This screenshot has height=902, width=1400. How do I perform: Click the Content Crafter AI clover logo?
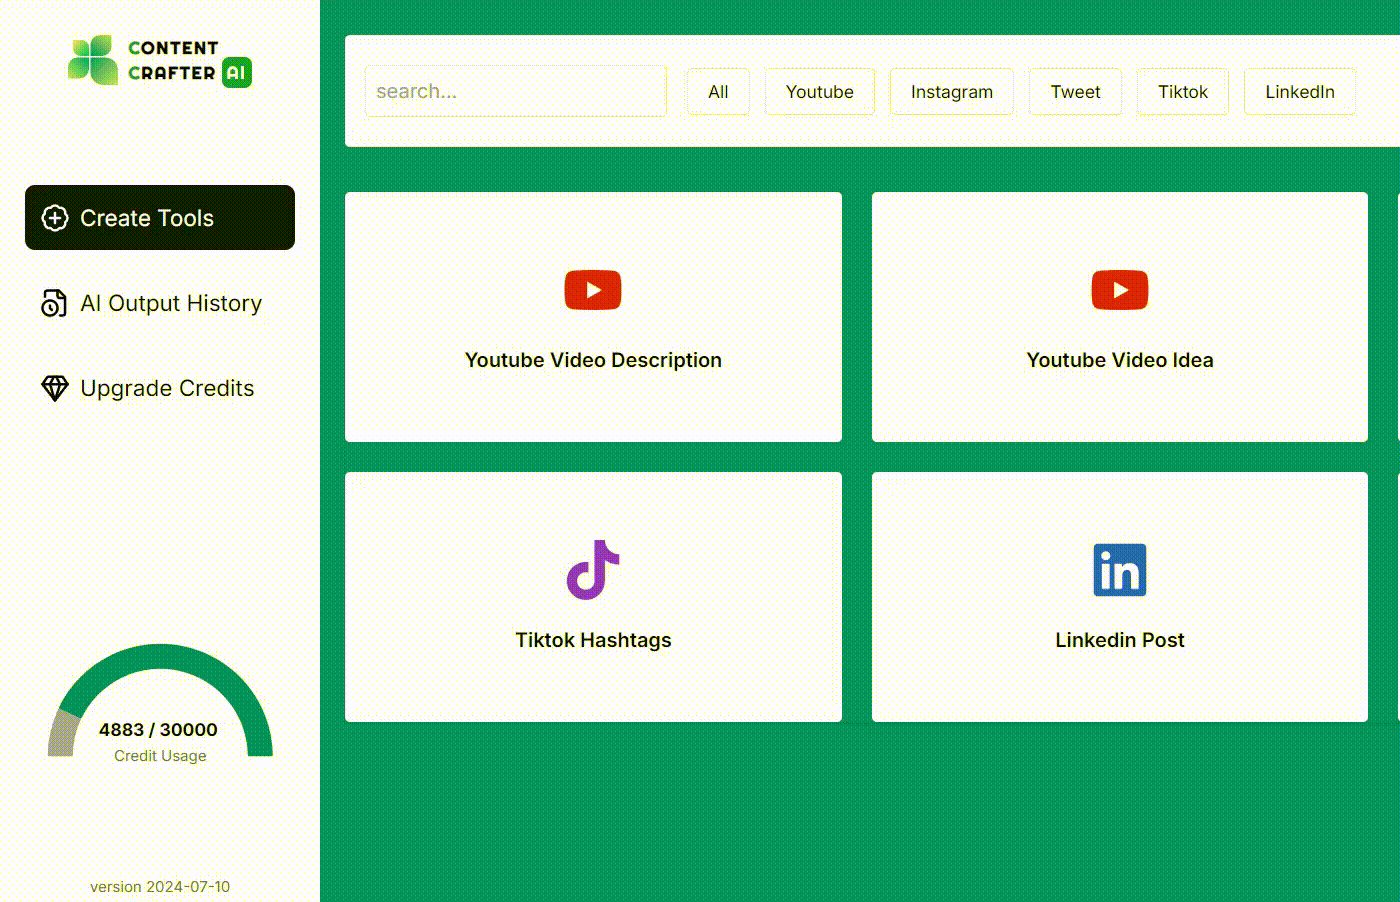point(93,60)
